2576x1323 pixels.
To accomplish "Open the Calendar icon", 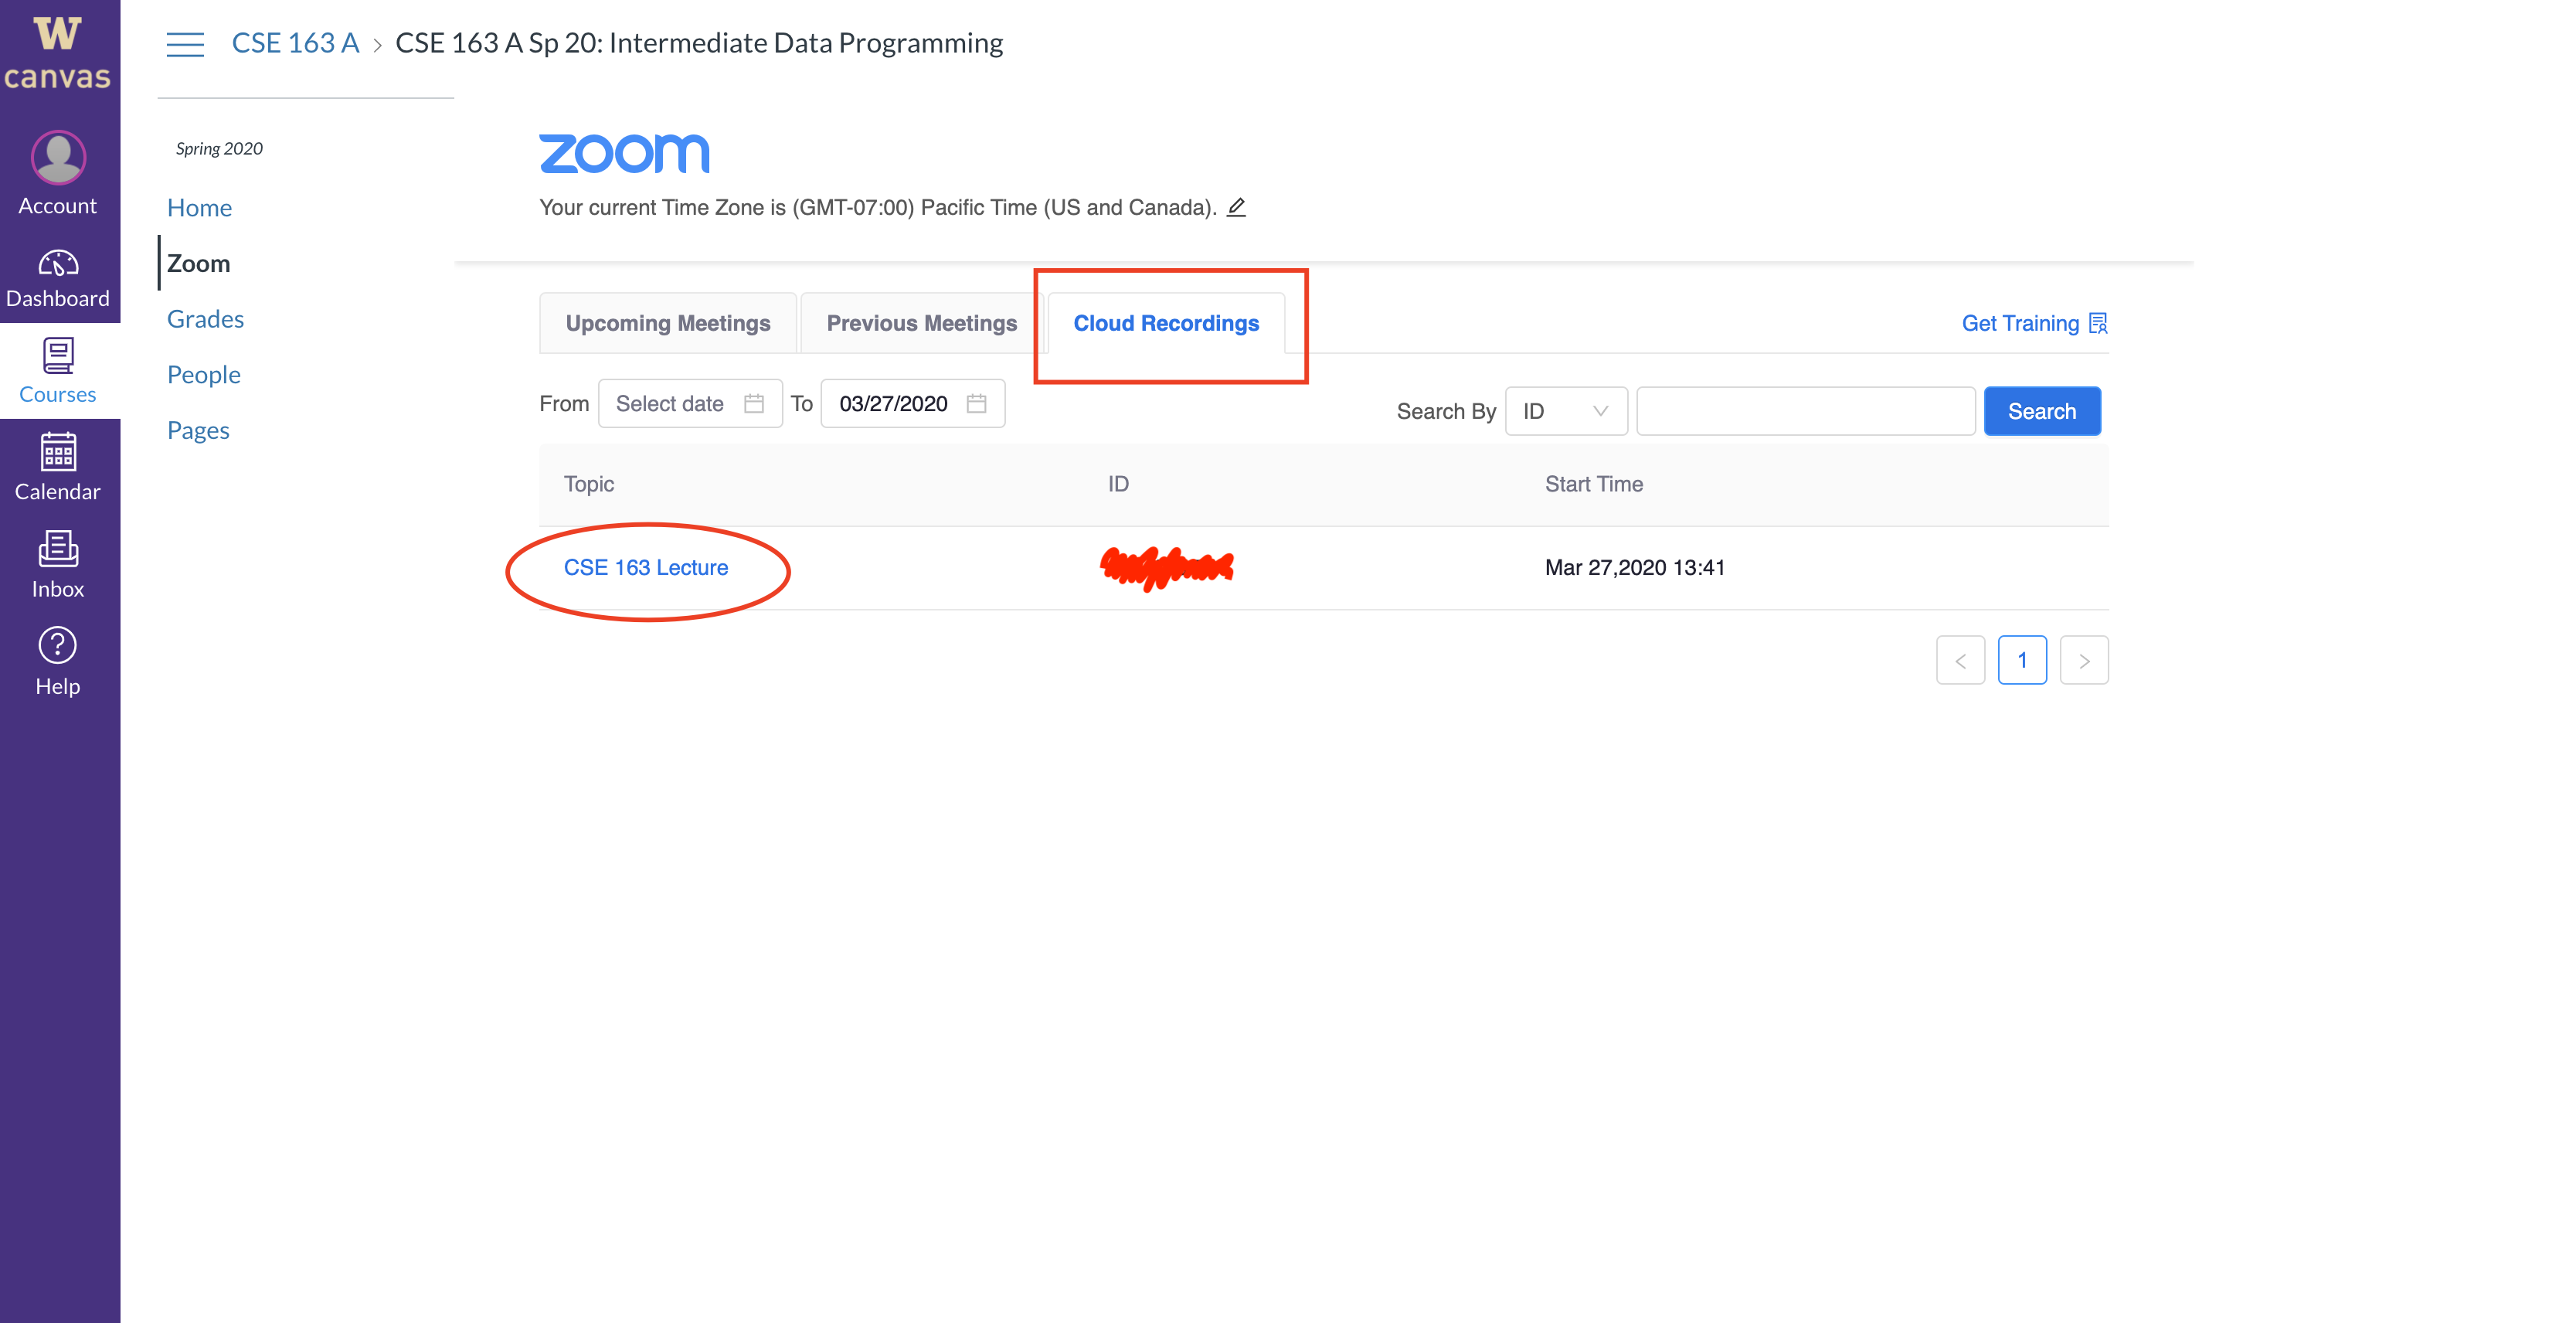I will tap(58, 451).
